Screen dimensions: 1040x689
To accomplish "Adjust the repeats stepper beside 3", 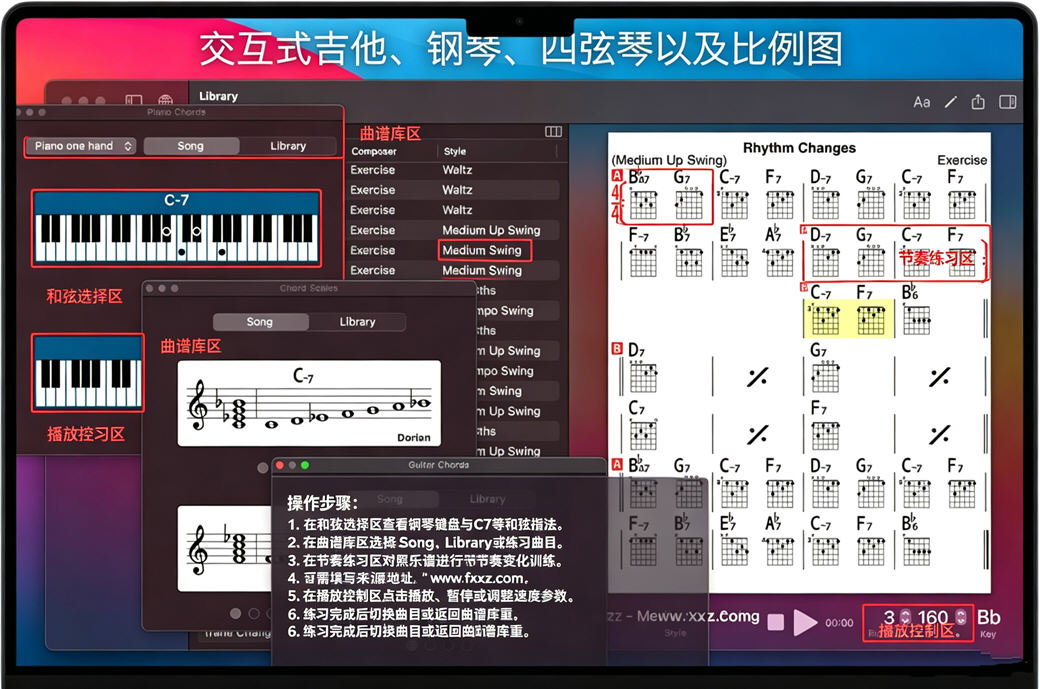I will (905, 617).
